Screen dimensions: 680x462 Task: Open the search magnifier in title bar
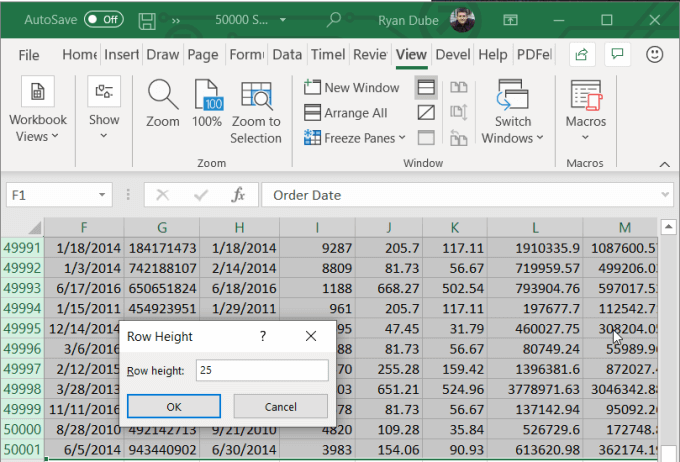point(334,19)
